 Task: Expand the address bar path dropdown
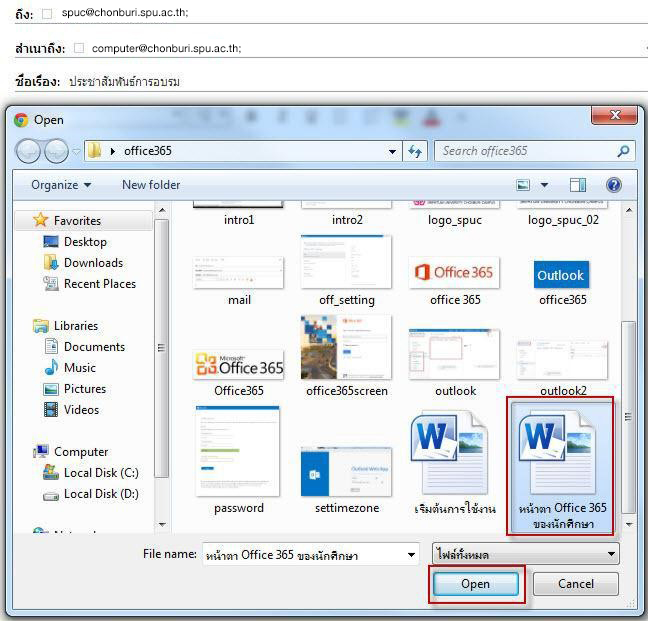click(392, 152)
